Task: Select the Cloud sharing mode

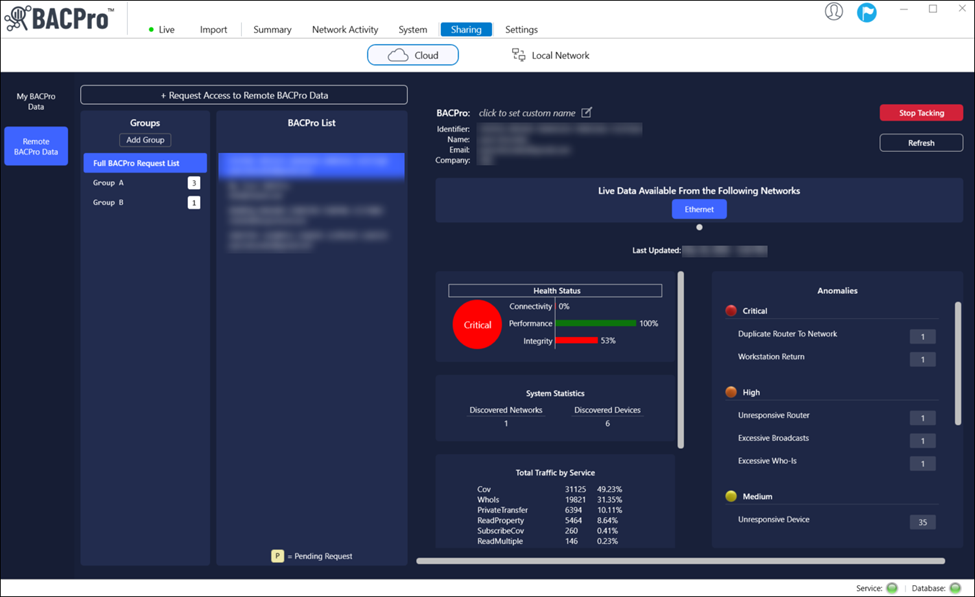Action: 413,55
